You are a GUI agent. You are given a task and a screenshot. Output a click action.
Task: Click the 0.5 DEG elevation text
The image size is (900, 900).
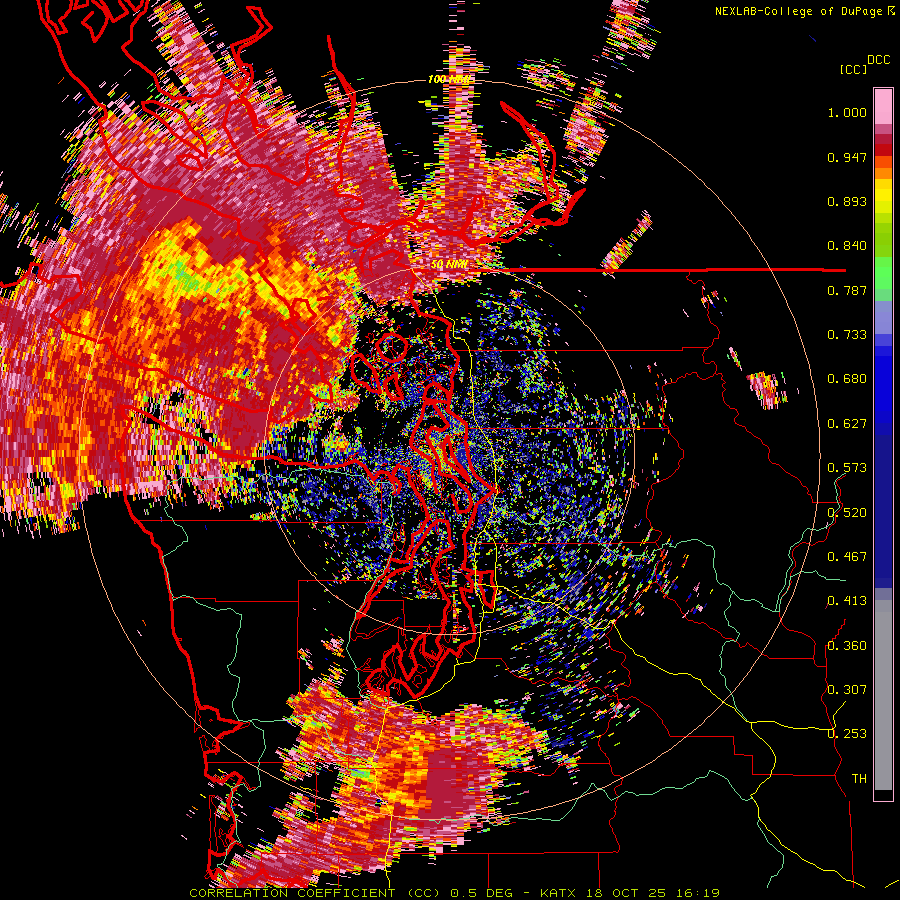pyautogui.click(x=481, y=893)
